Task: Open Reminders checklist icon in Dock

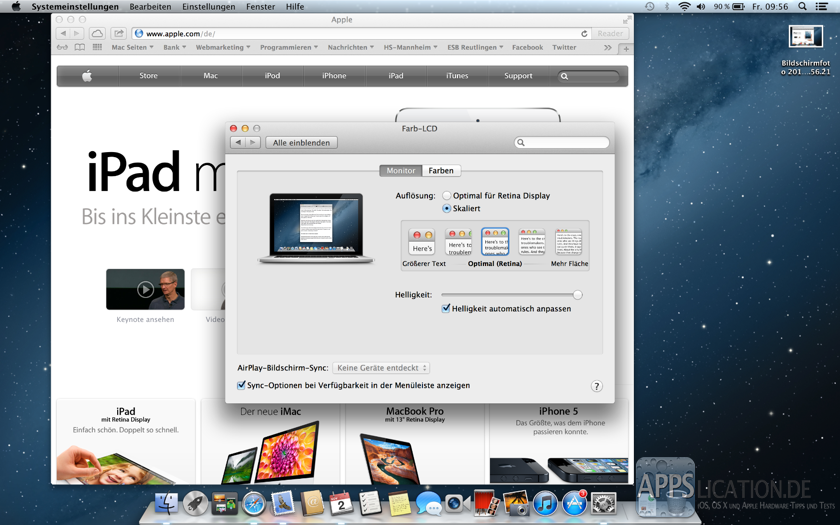Action: 370,504
